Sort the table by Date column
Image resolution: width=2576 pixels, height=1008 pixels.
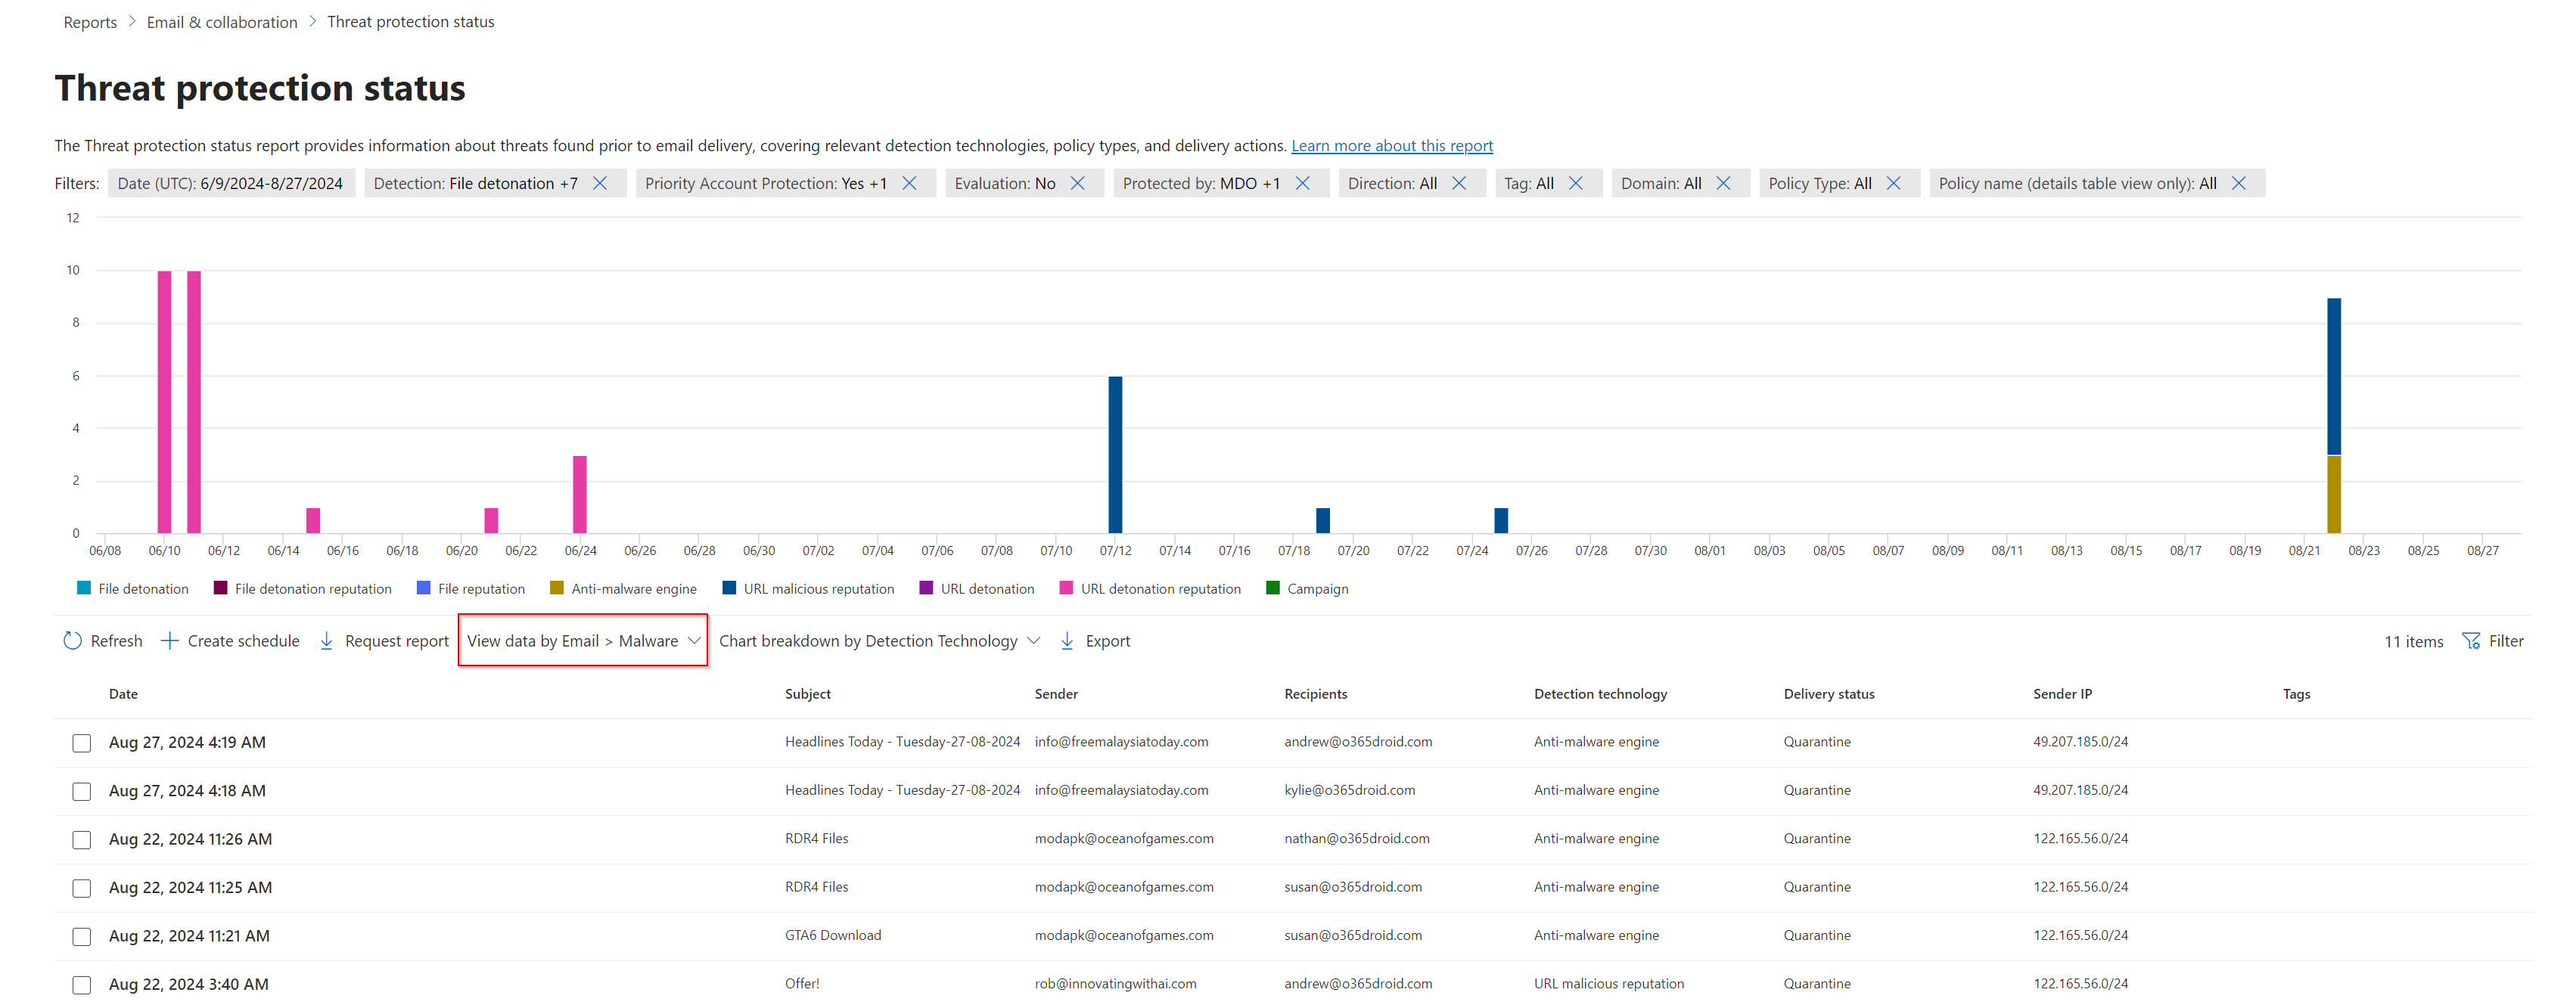point(123,693)
